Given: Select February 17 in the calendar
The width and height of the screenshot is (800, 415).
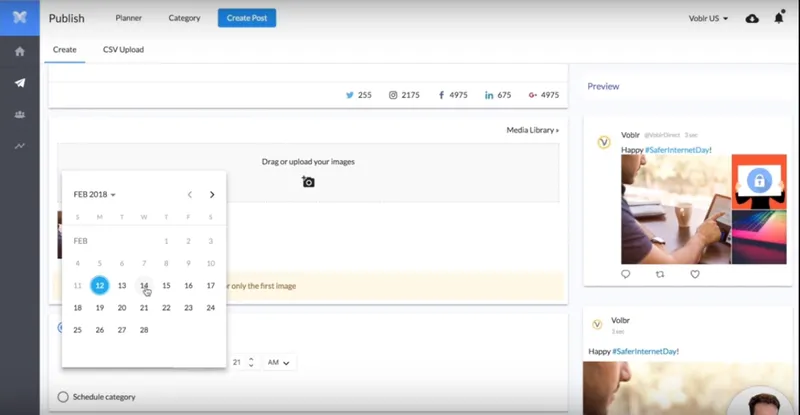Looking at the screenshot, I should pos(211,285).
